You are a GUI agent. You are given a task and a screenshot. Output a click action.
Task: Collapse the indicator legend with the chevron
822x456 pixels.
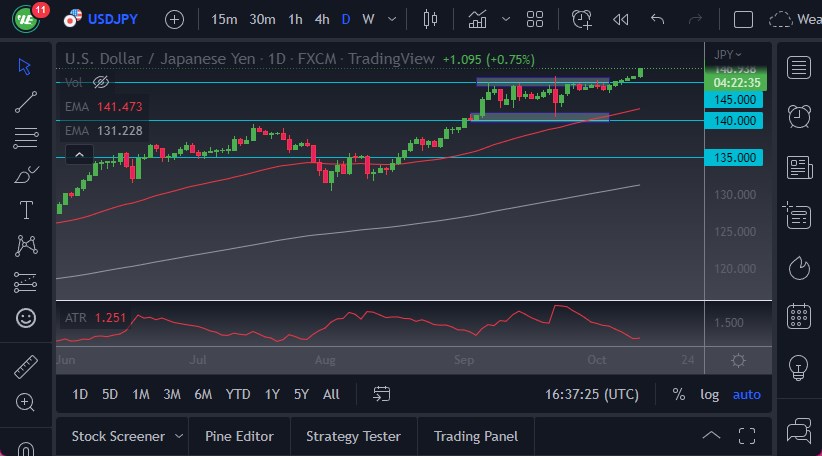point(79,155)
